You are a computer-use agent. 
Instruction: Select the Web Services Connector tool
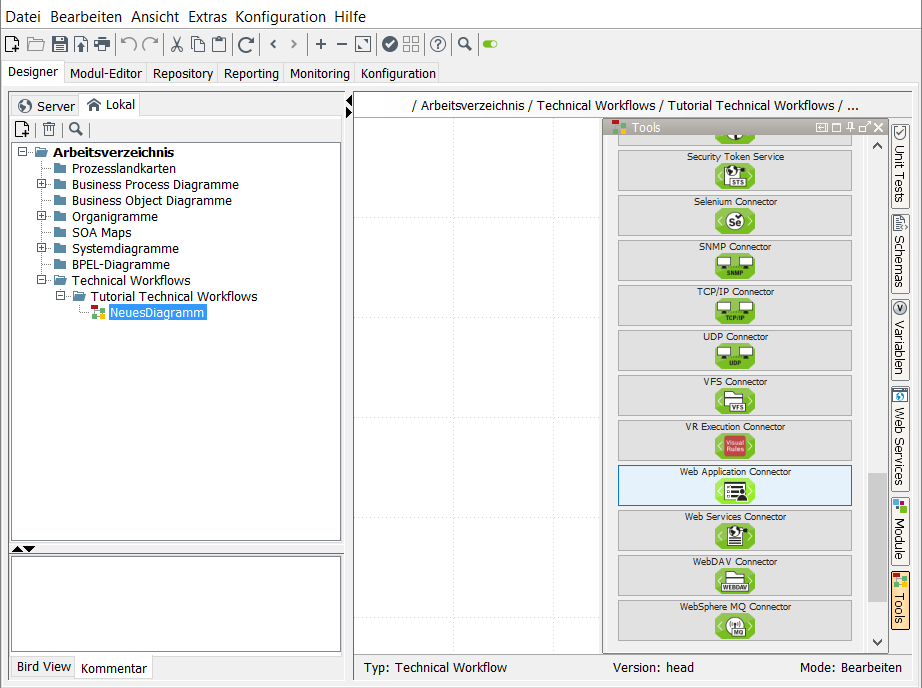point(735,536)
